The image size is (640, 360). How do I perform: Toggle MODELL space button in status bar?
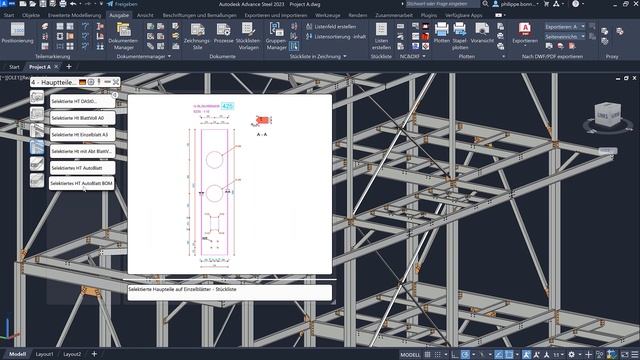(410, 355)
